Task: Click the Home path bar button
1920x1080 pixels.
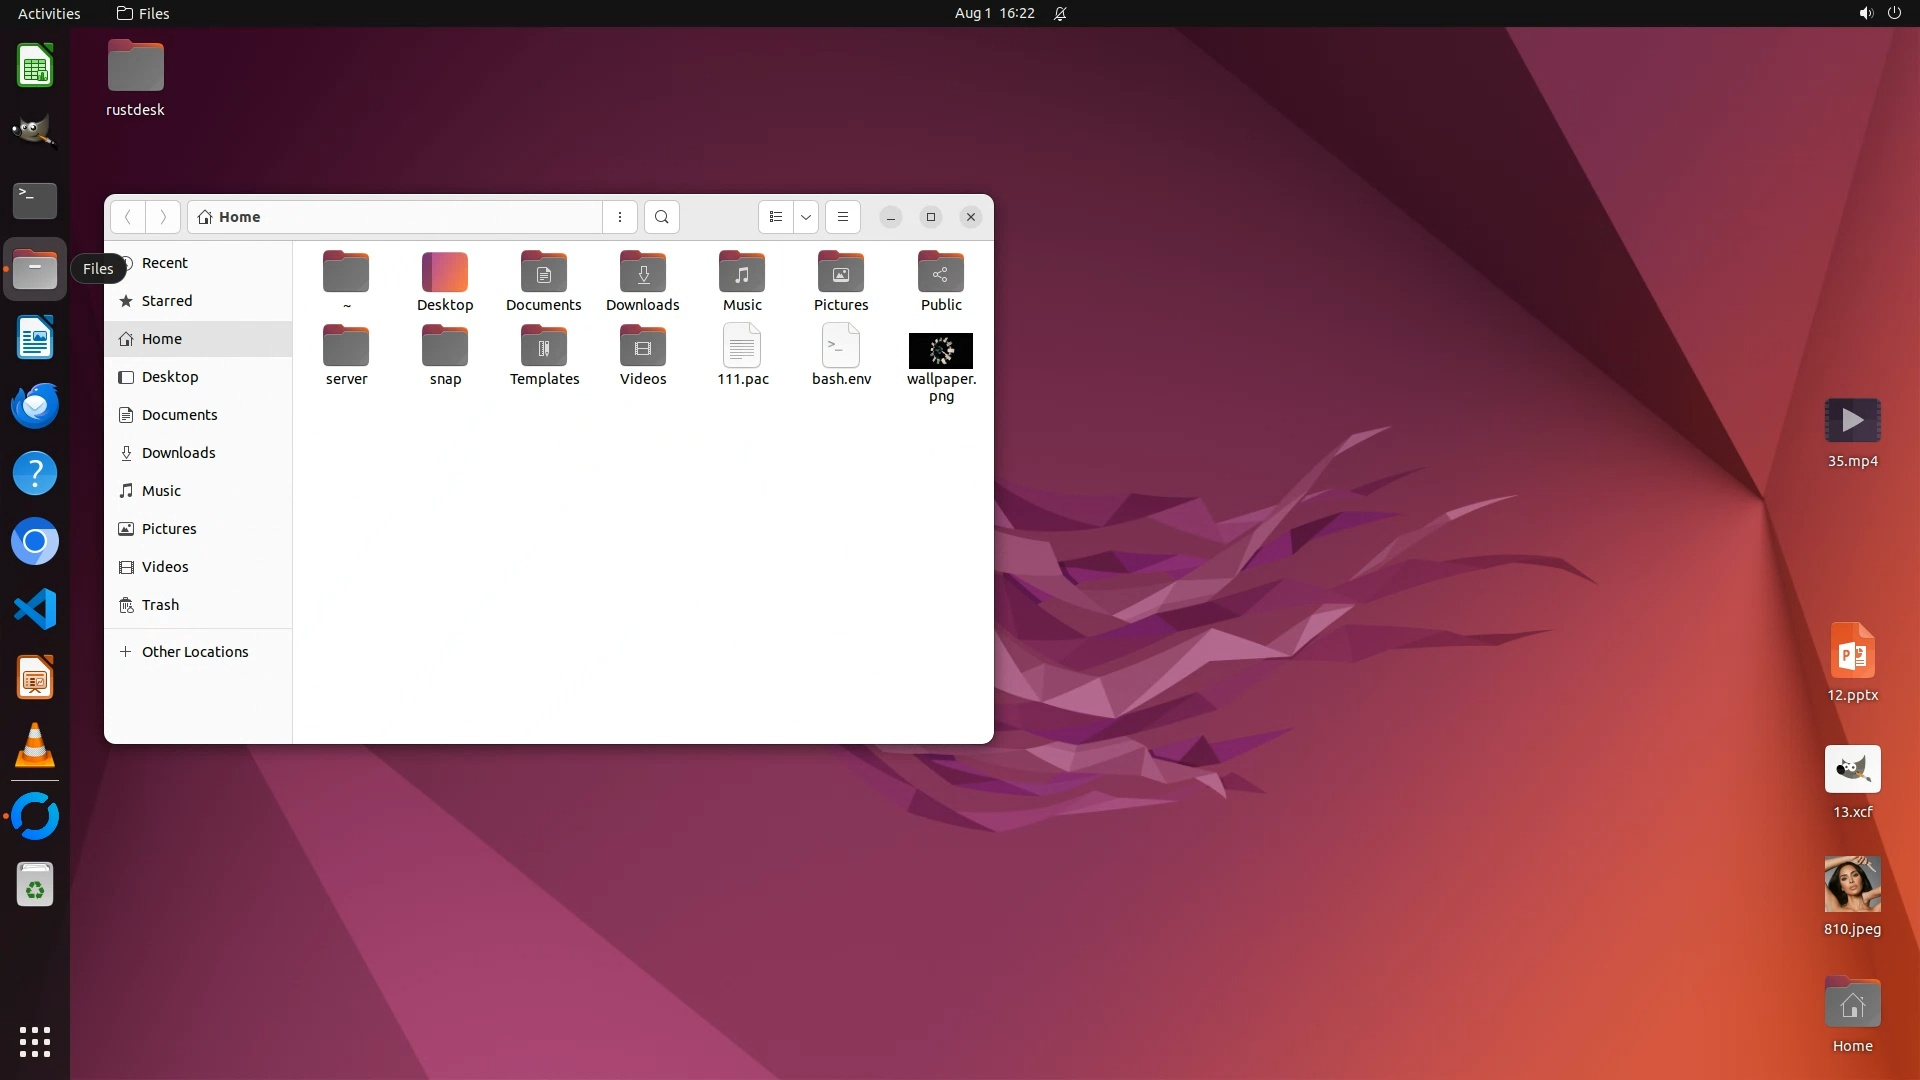Action: click(x=230, y=217)
